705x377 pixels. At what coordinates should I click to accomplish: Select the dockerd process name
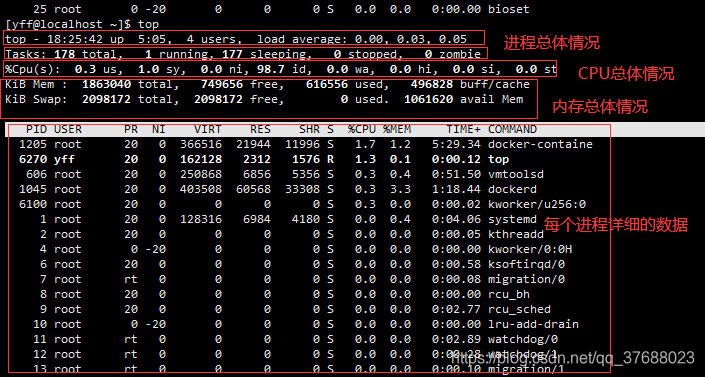[x=513, y=189]
